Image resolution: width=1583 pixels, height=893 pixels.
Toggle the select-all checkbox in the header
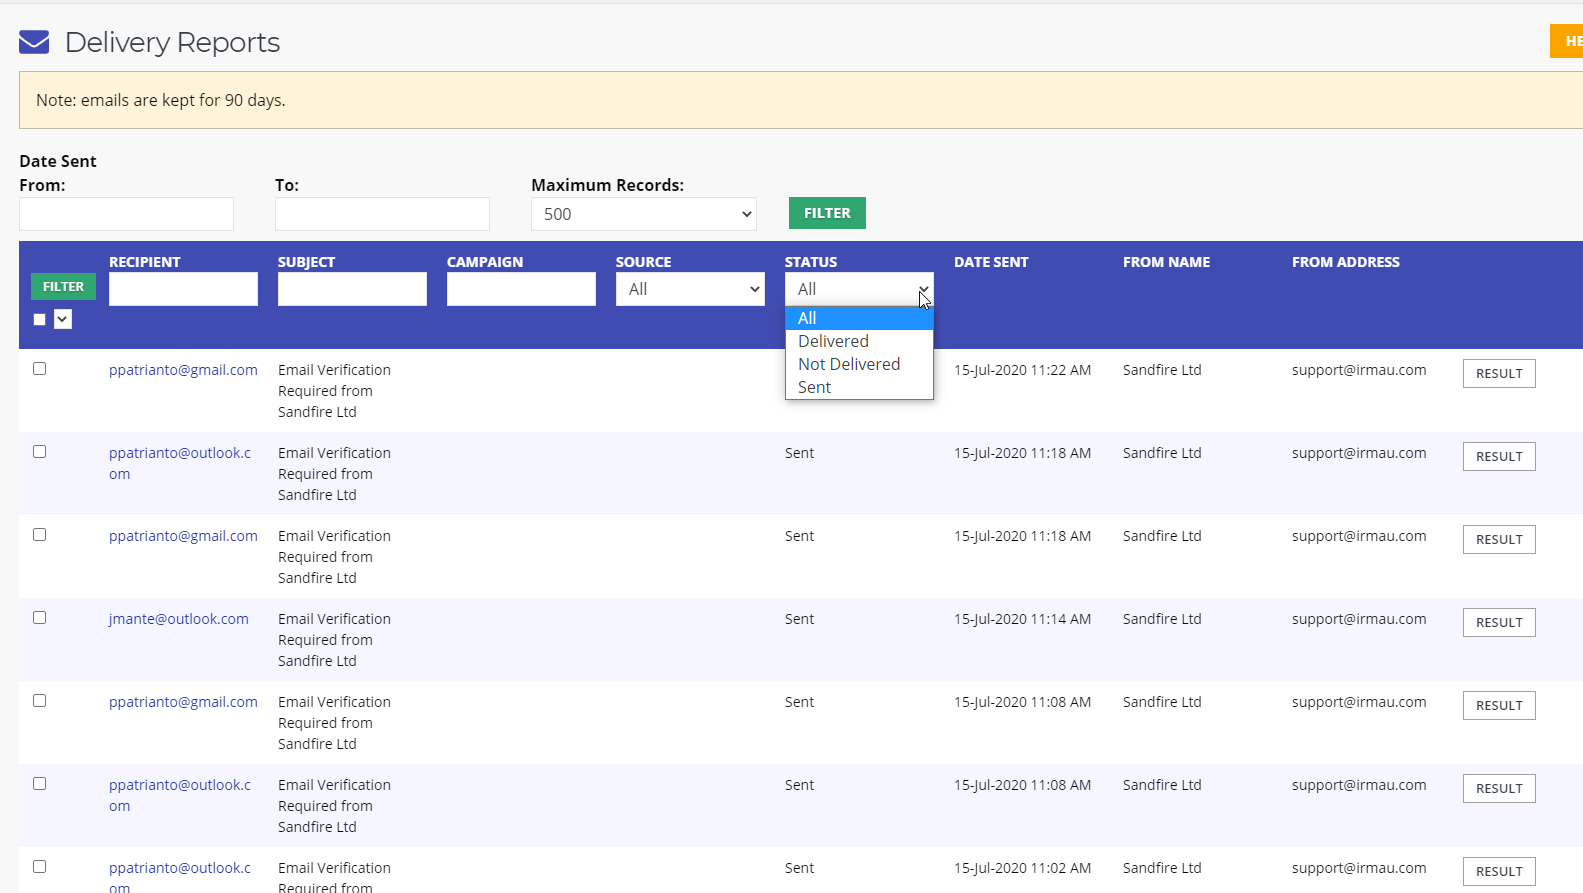[x=39, y=319]
